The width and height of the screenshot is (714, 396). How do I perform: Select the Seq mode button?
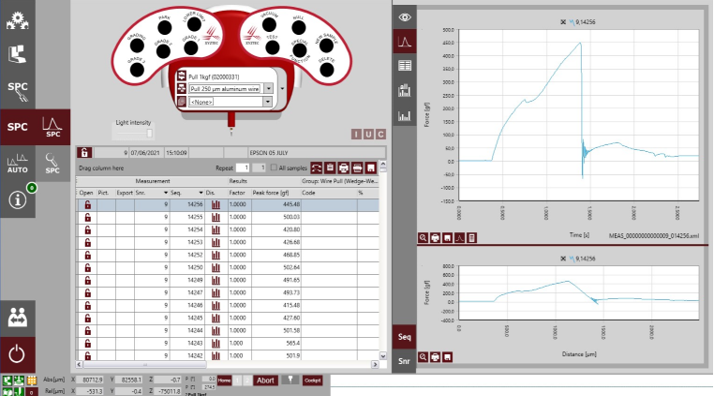coord(404,337)
